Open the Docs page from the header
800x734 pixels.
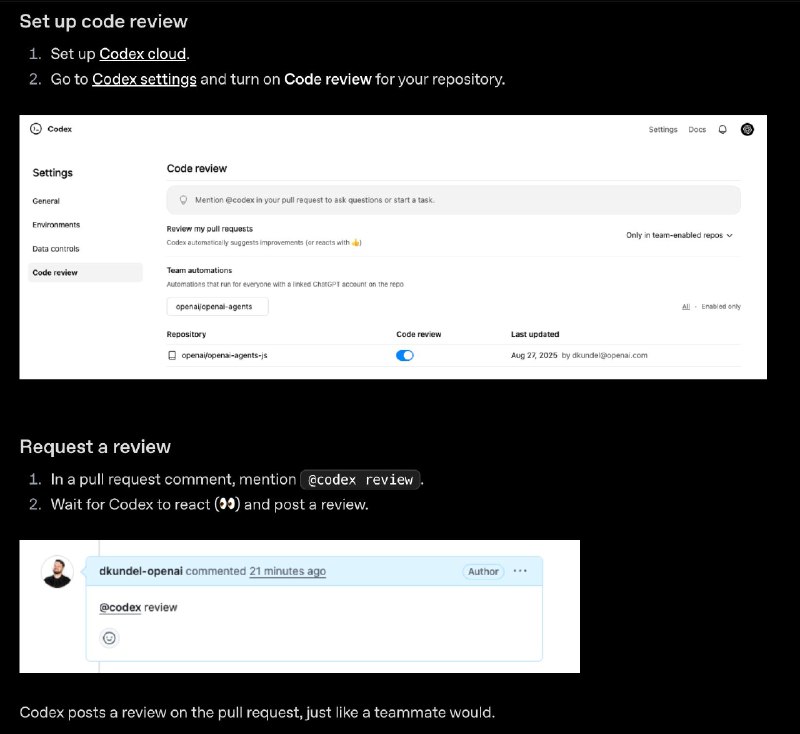click(697, 129)
